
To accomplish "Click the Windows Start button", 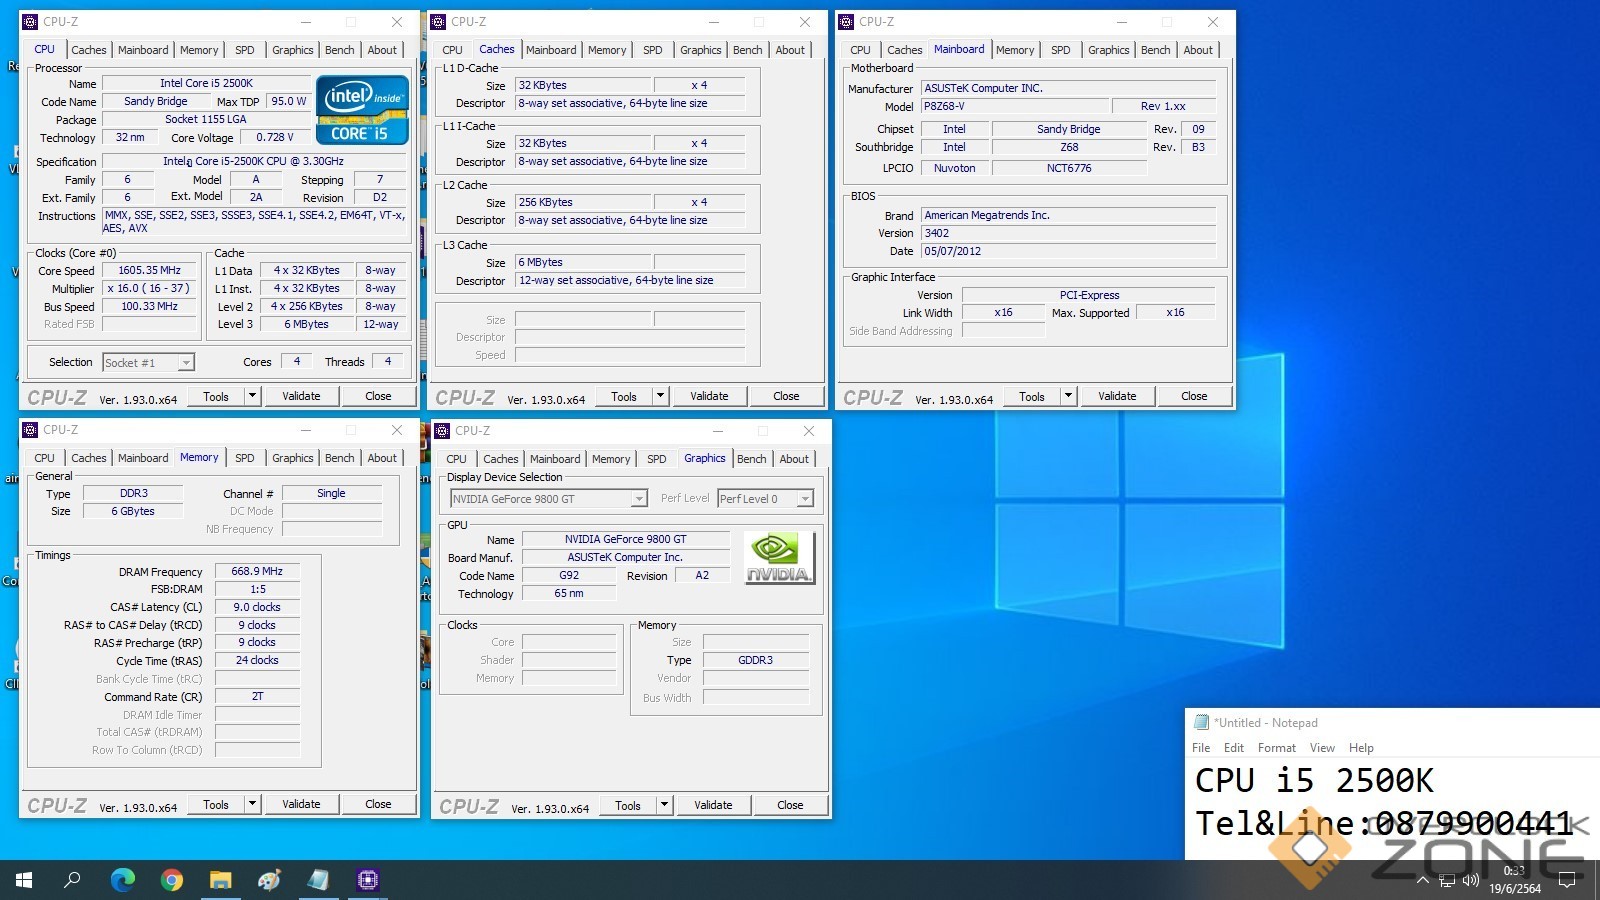I will tap(24, 880).
